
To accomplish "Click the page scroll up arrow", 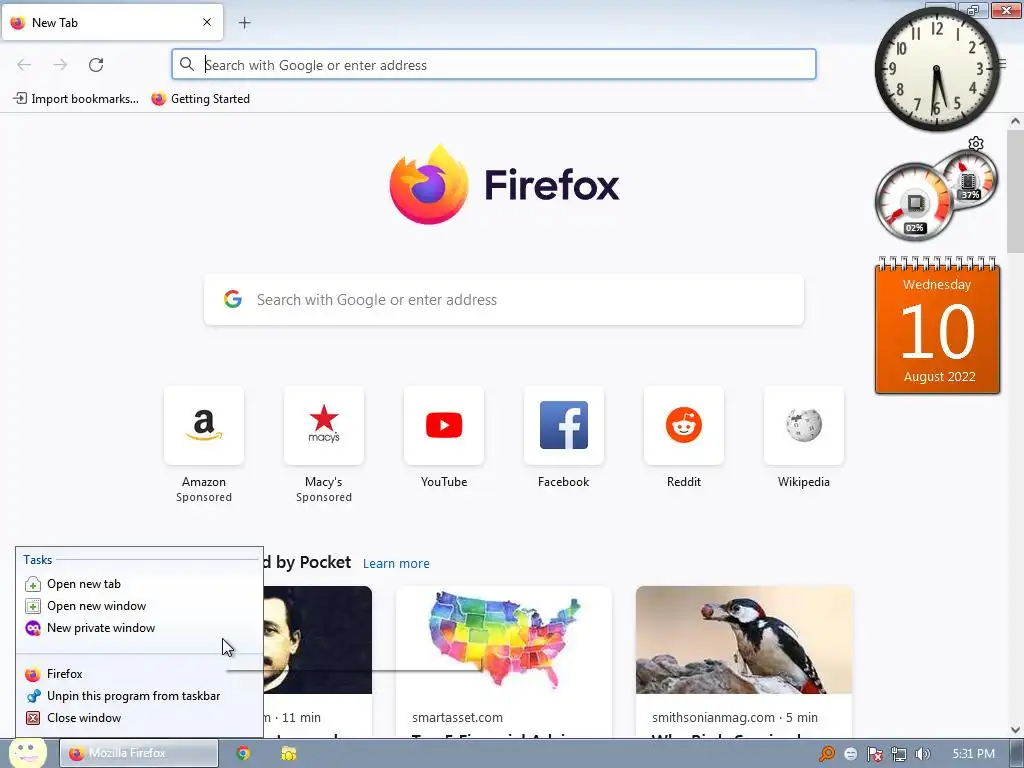I will [x=1015, y=121].
